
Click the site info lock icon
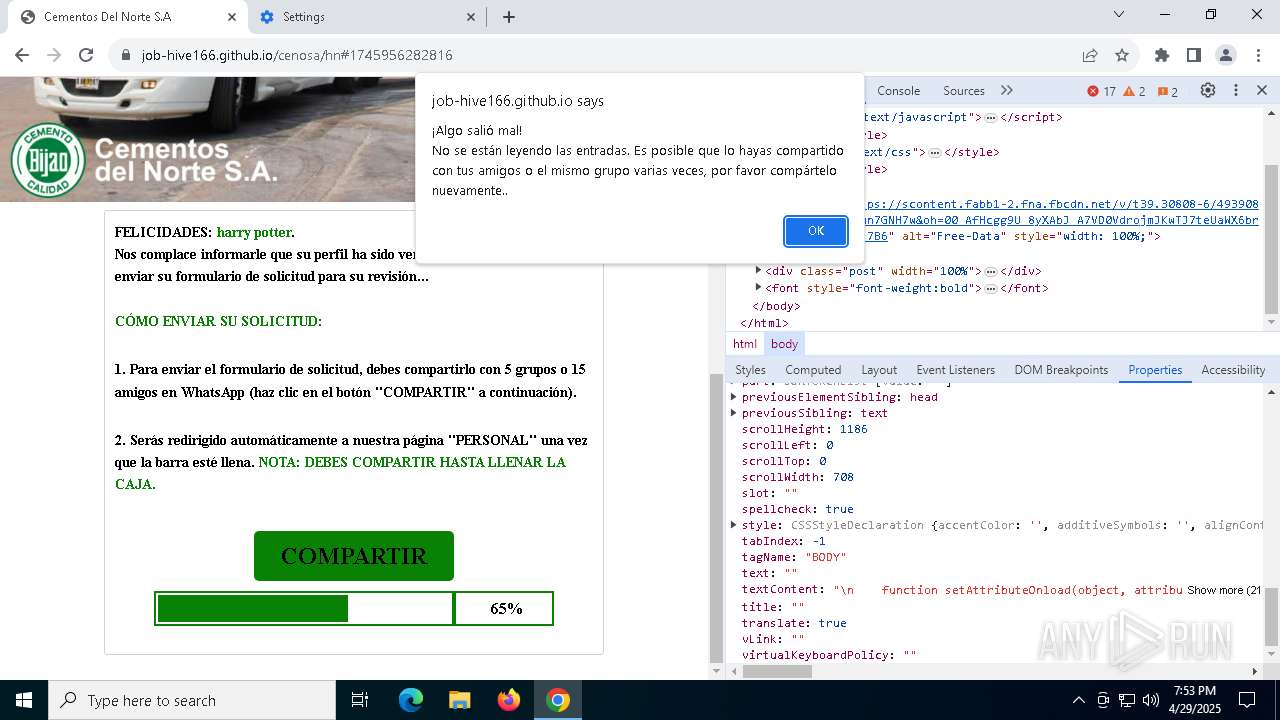pos(126,55)
